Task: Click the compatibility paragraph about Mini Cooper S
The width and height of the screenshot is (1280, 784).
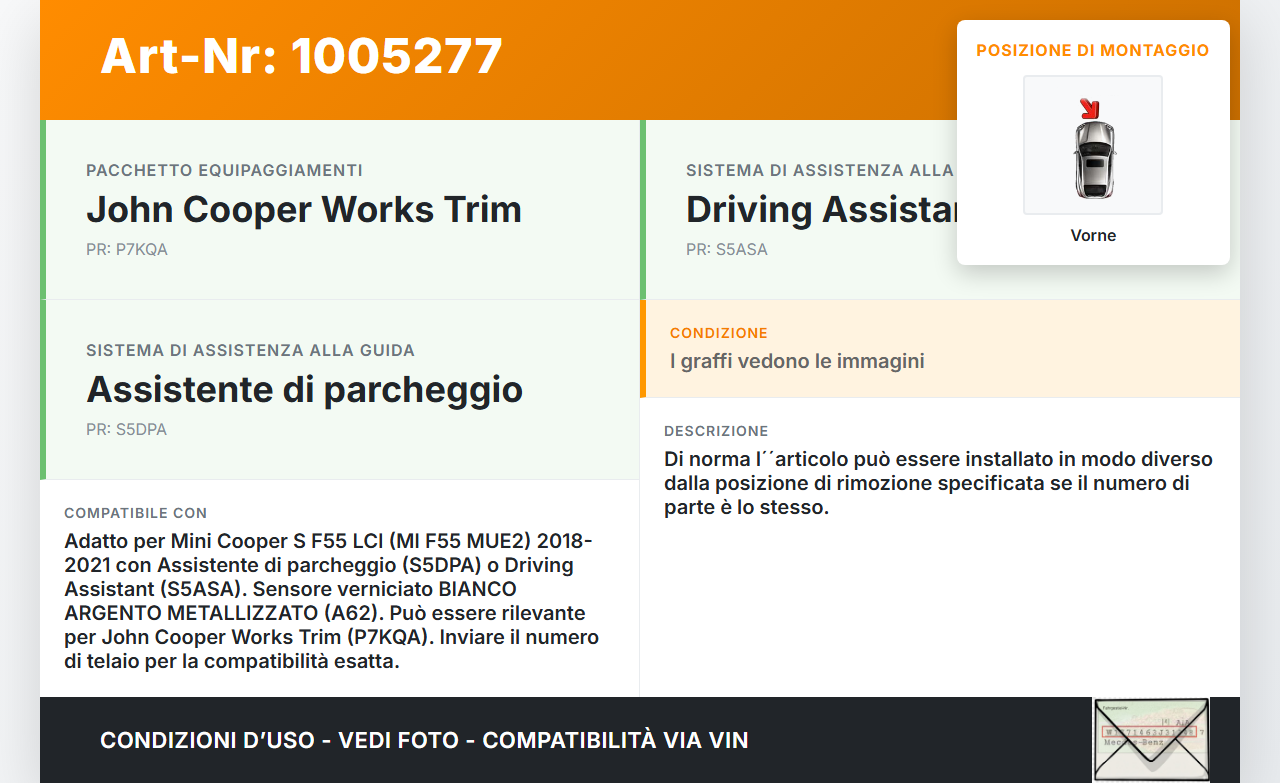Action: [x=332, y=601]
